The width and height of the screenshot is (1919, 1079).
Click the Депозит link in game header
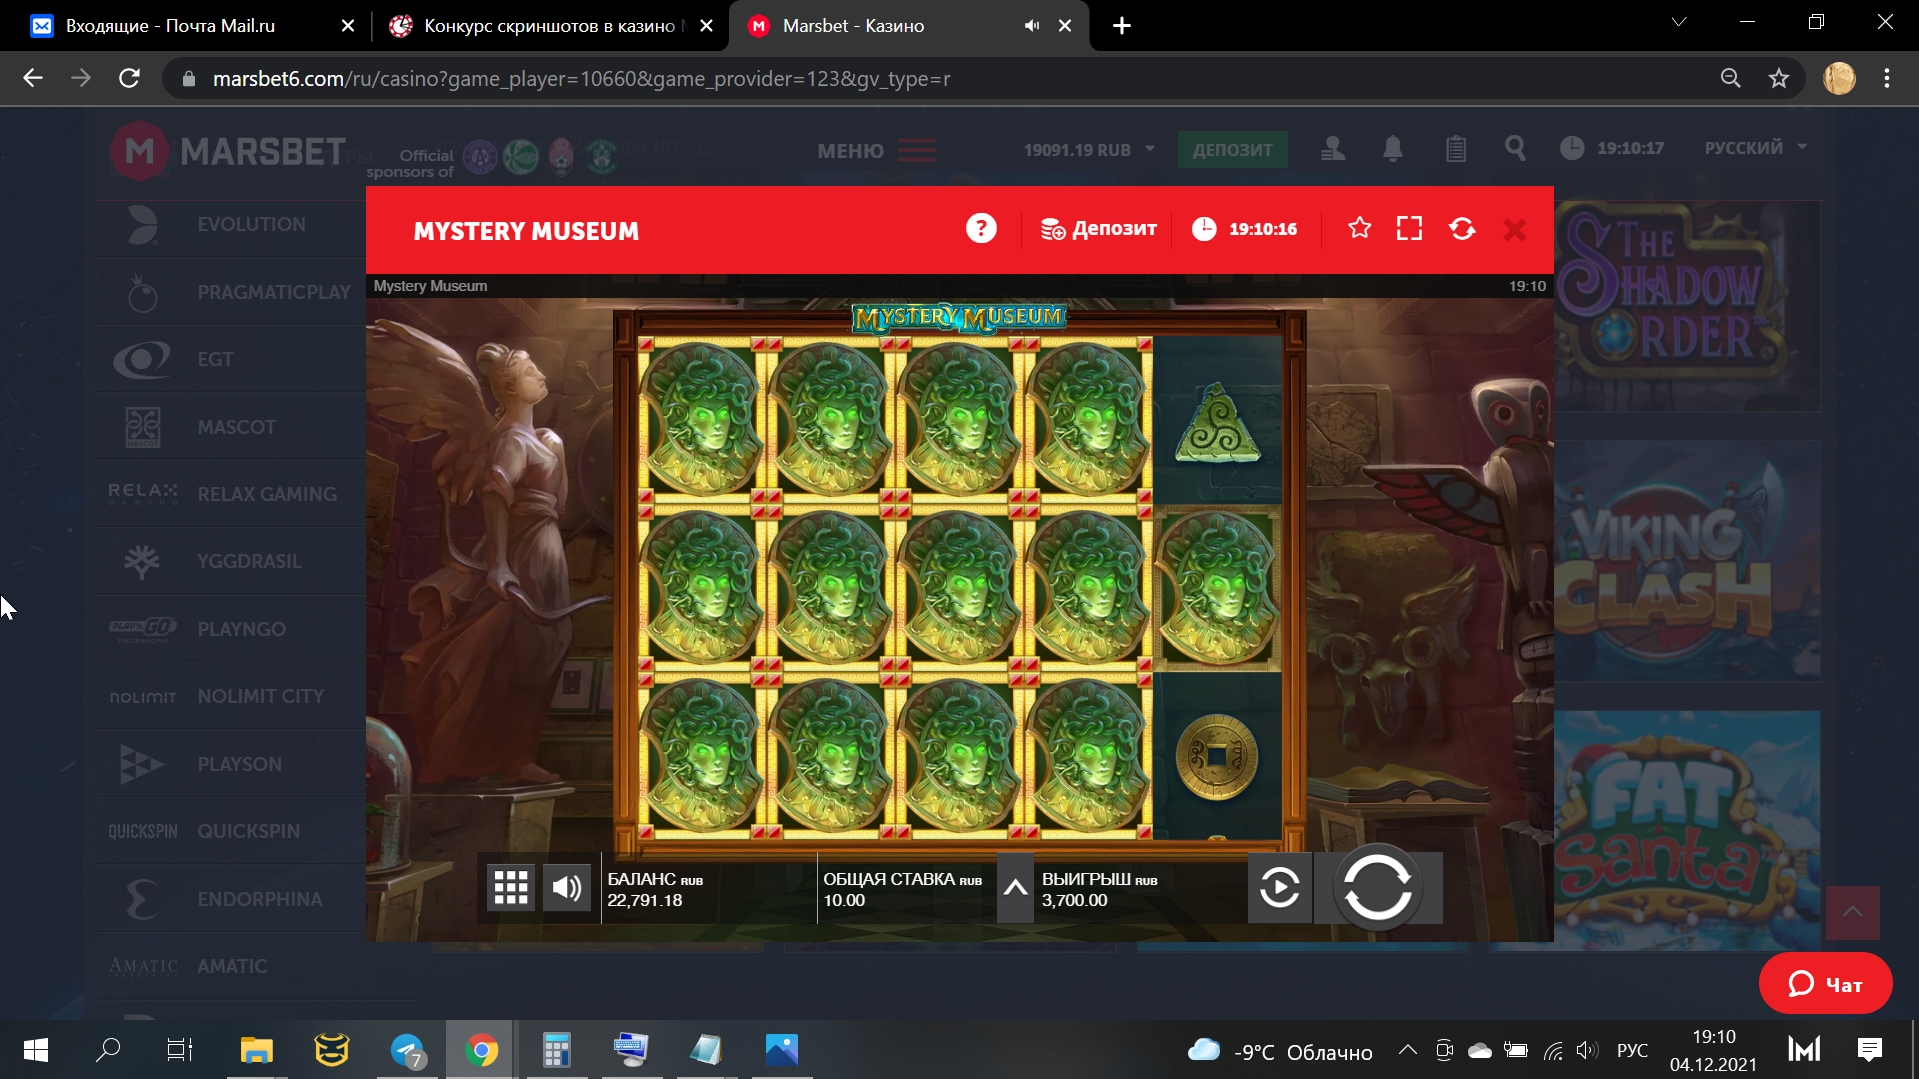click(x=1098, y=229)
